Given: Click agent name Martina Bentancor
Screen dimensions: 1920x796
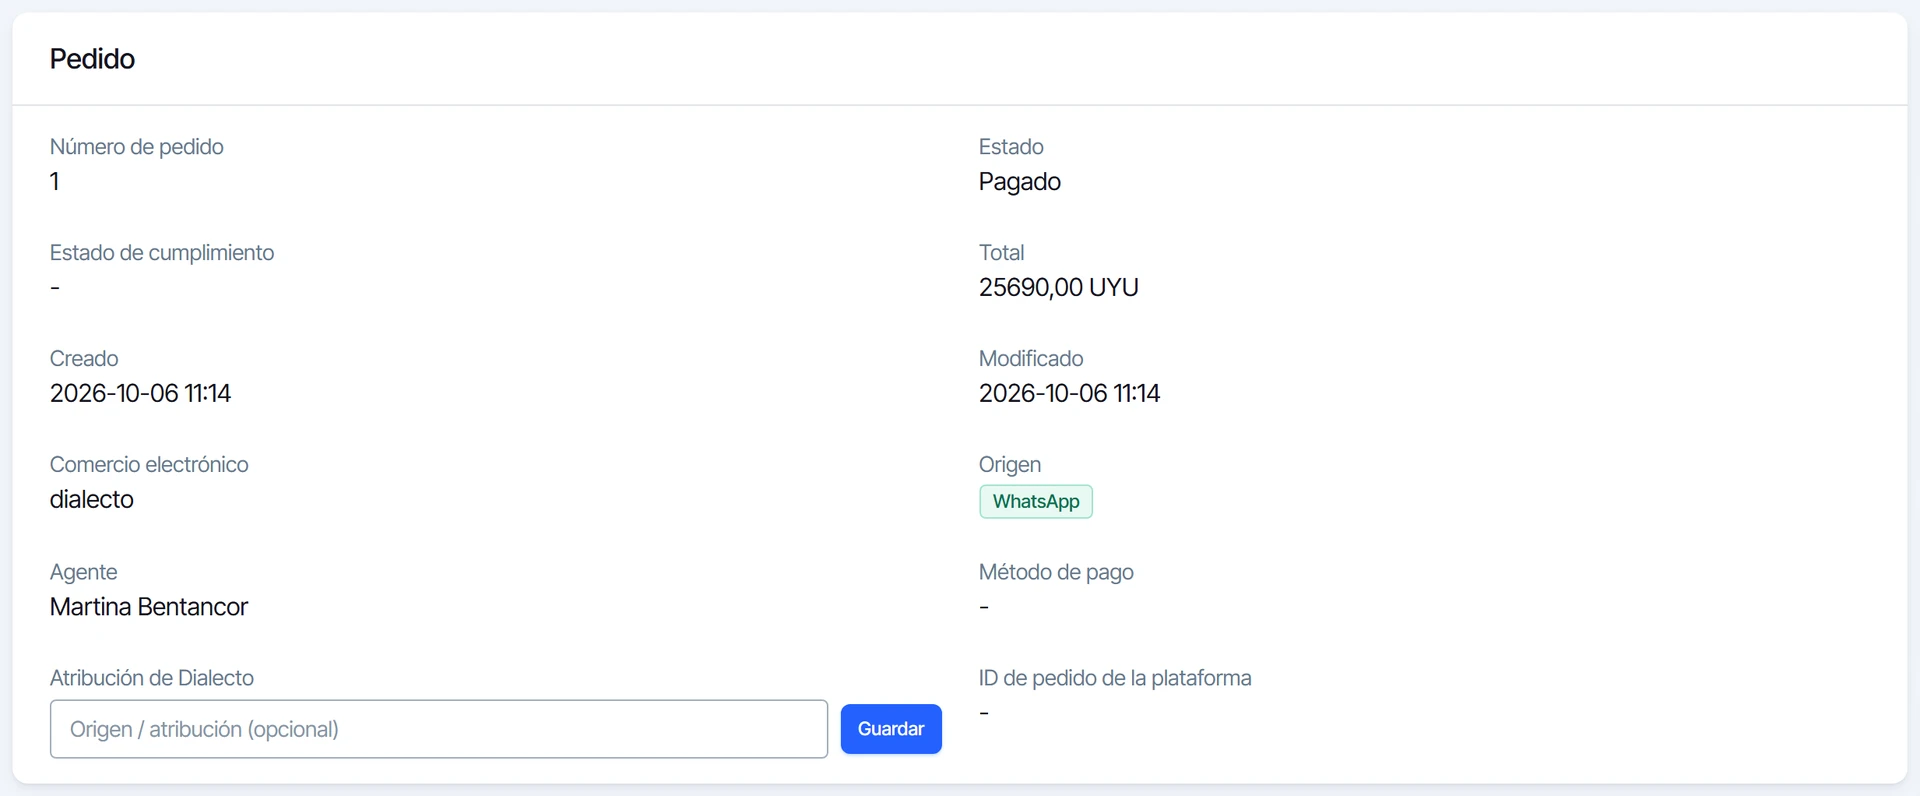Looking at the screenshot, I should tap(149, 607).
